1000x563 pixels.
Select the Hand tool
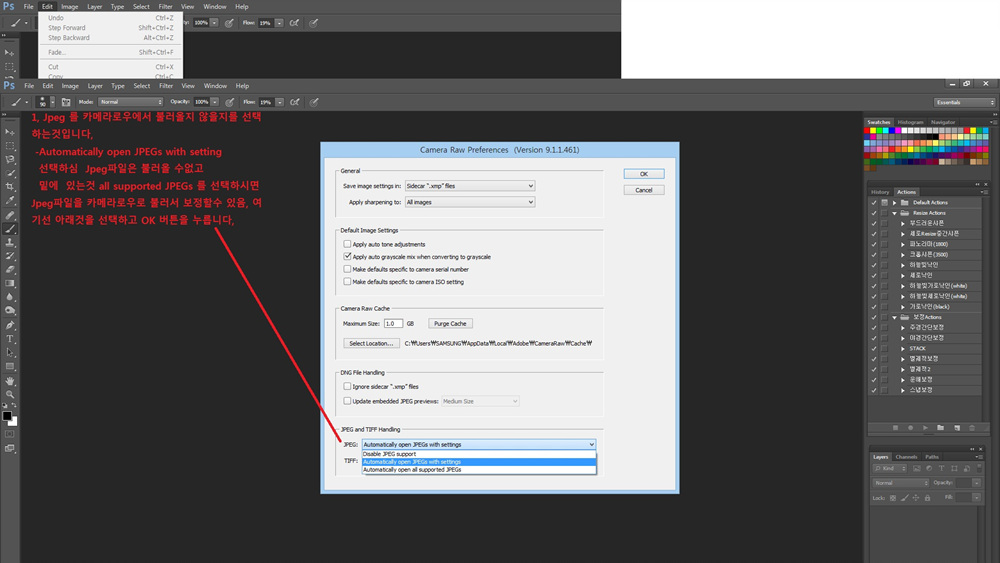[x=10, y=380]
